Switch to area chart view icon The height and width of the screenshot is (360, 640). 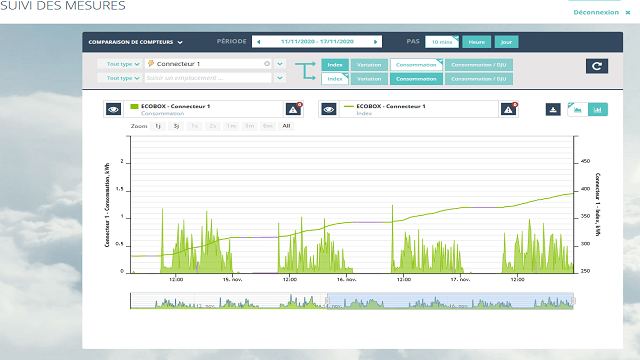click(578, 109)
